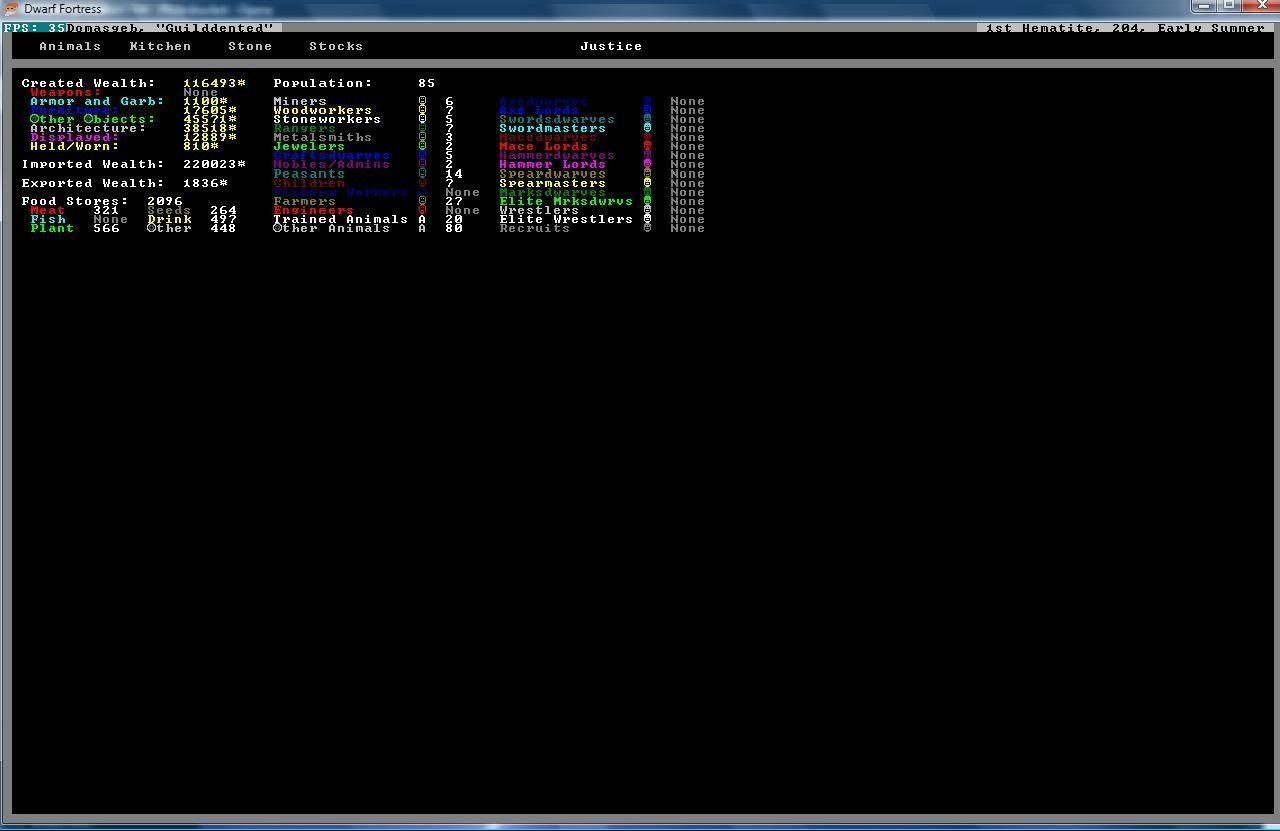Click the dwarf icon beside Farmers
The image size is (1280, 831).
click(422, 201)
